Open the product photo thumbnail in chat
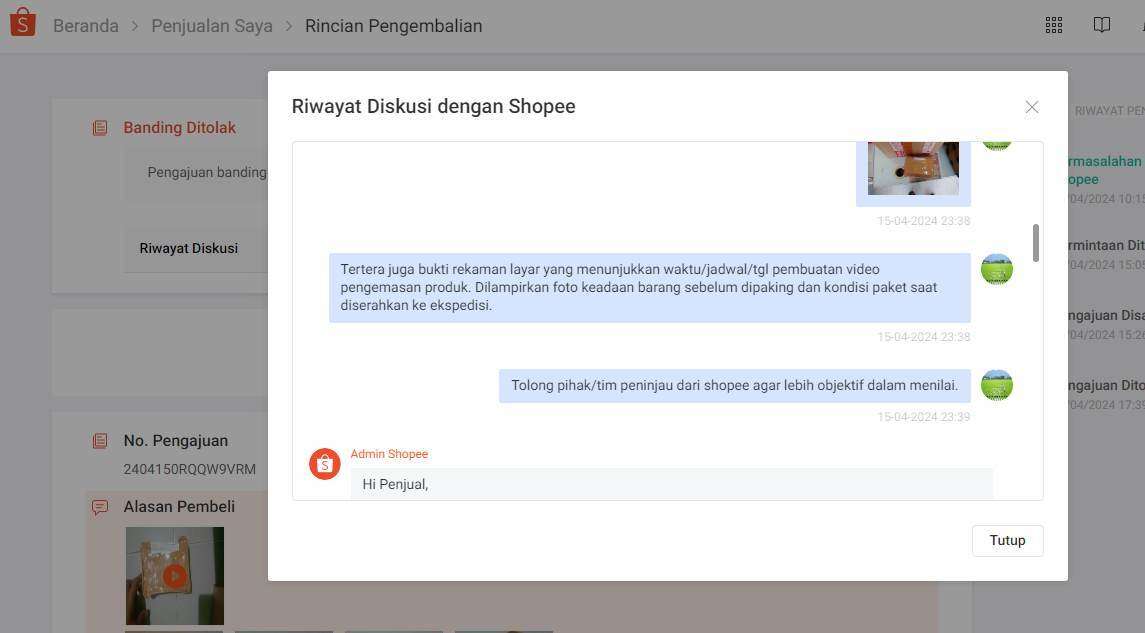Viewport: 1145px width, 633px height. (x=913, y=169)
